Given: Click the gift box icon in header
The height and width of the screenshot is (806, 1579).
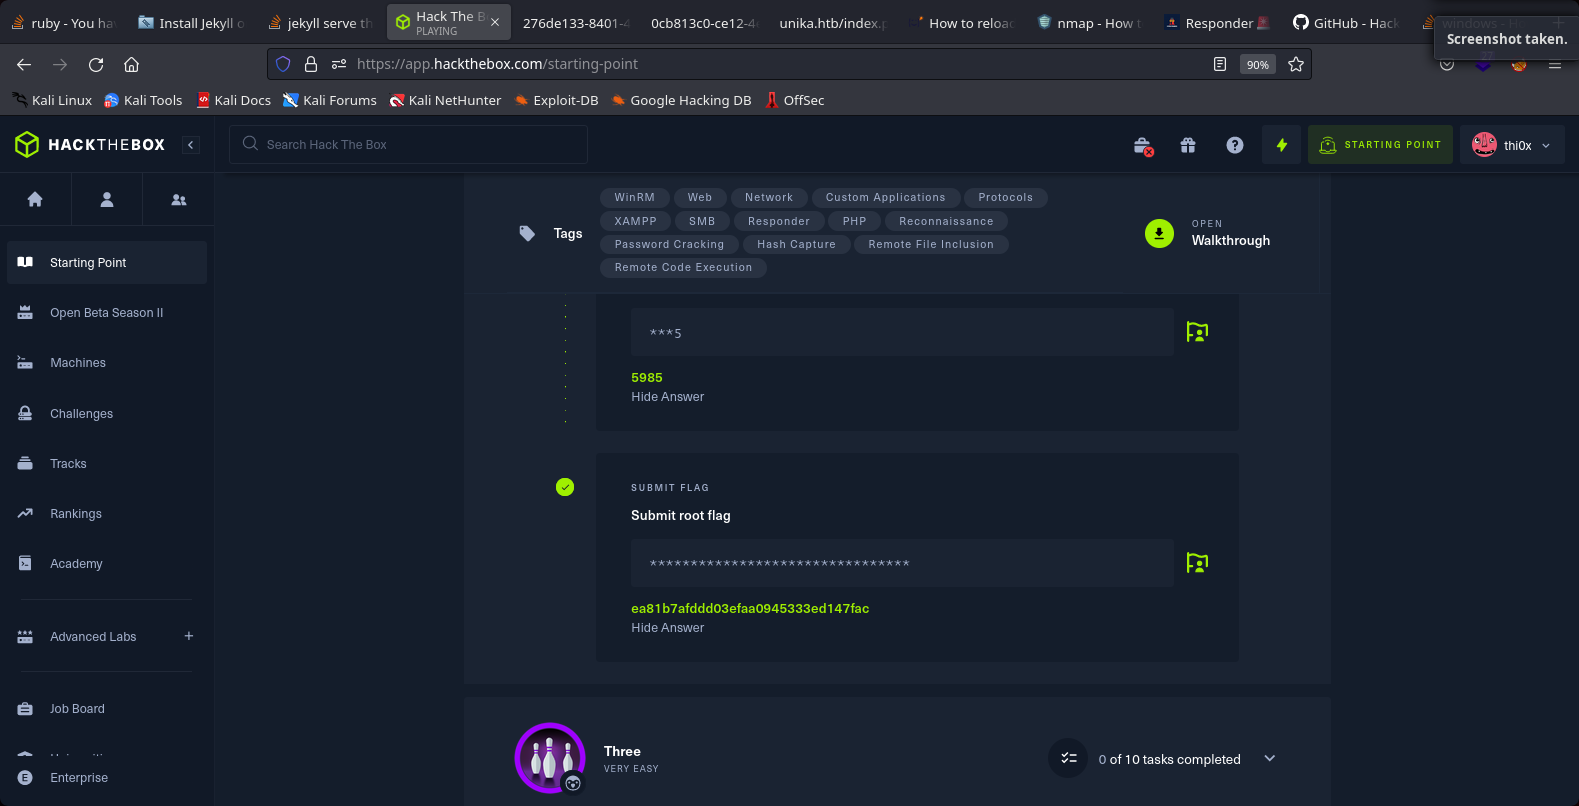Looking at the screenshot, I should click(x=1188, y=145).
